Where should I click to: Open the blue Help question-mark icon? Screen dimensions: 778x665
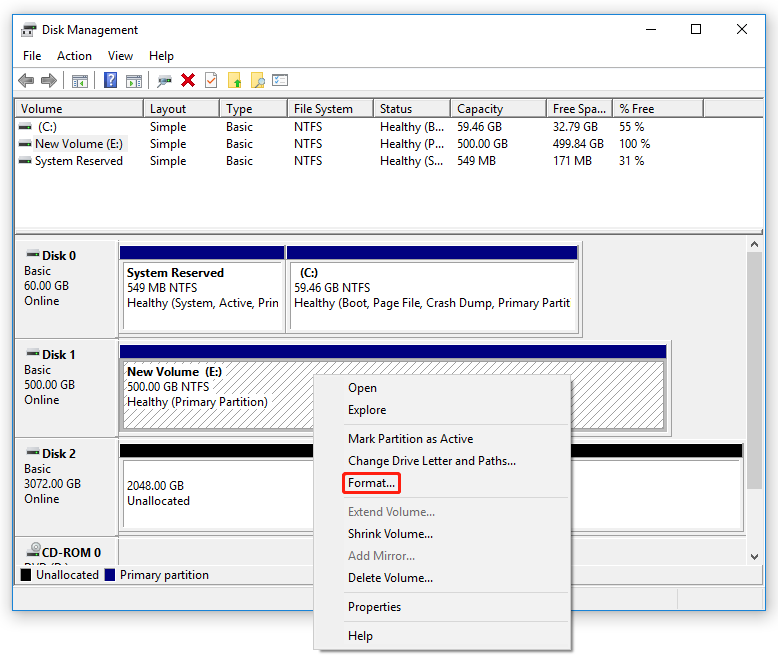pyautogui.click(x=110, y=80)
